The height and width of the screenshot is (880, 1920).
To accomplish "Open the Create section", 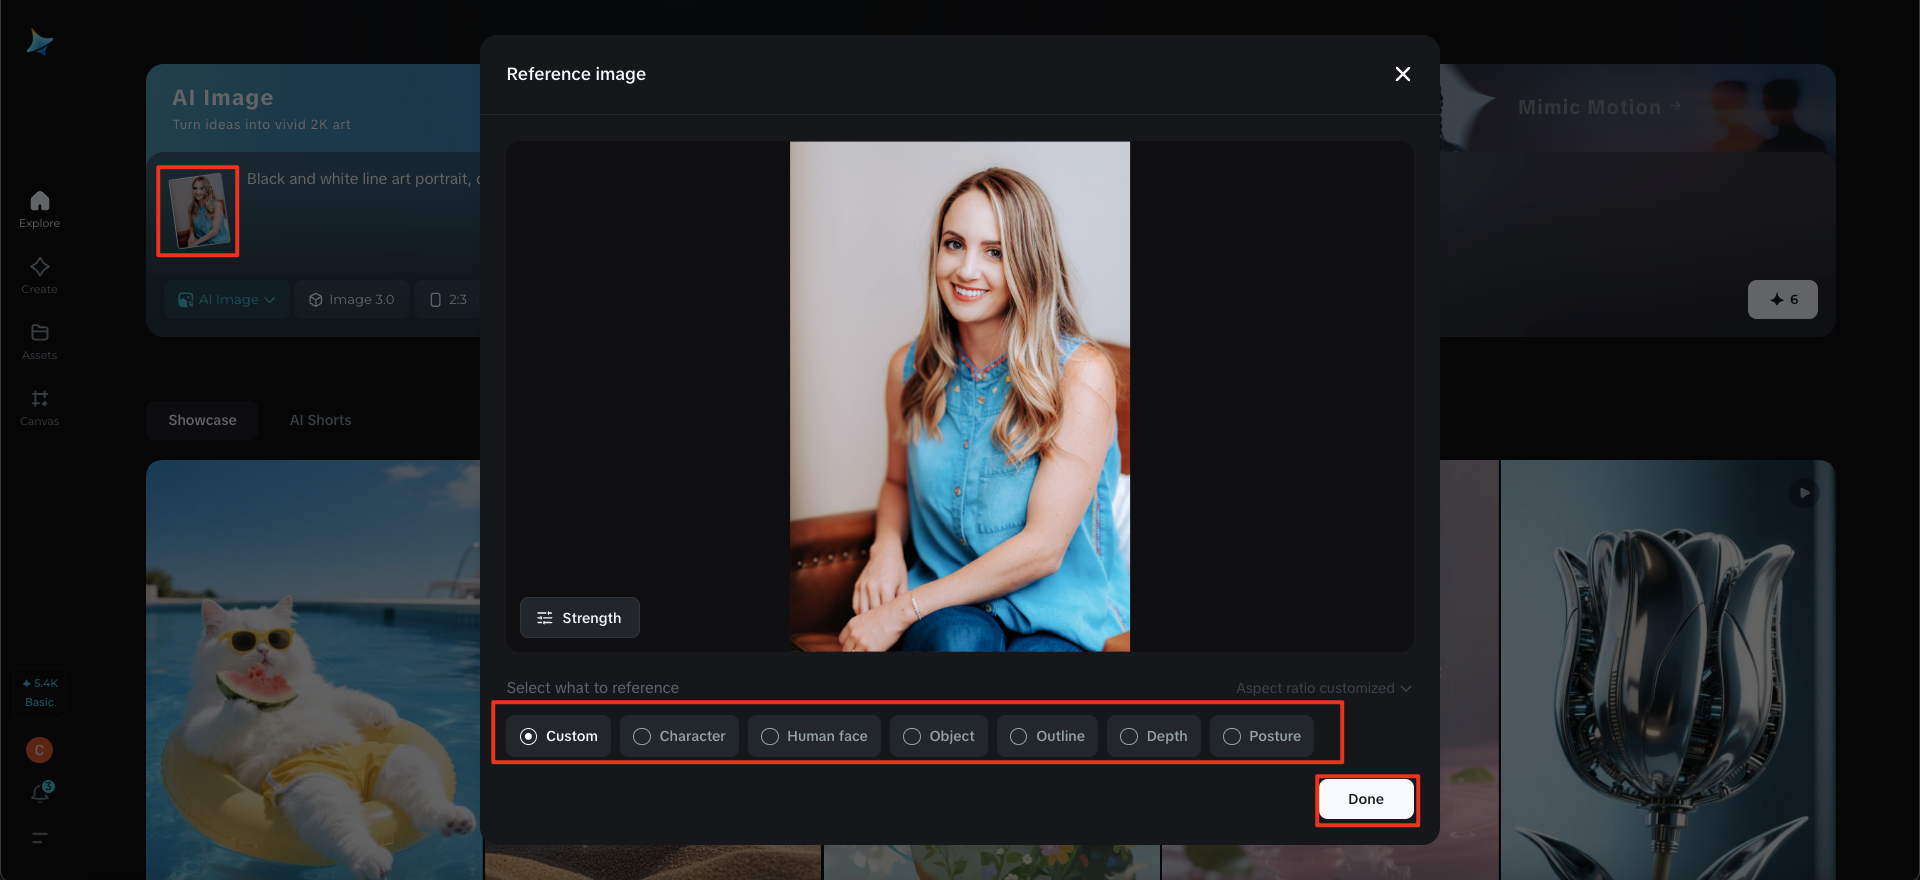I will pos(40,275).
